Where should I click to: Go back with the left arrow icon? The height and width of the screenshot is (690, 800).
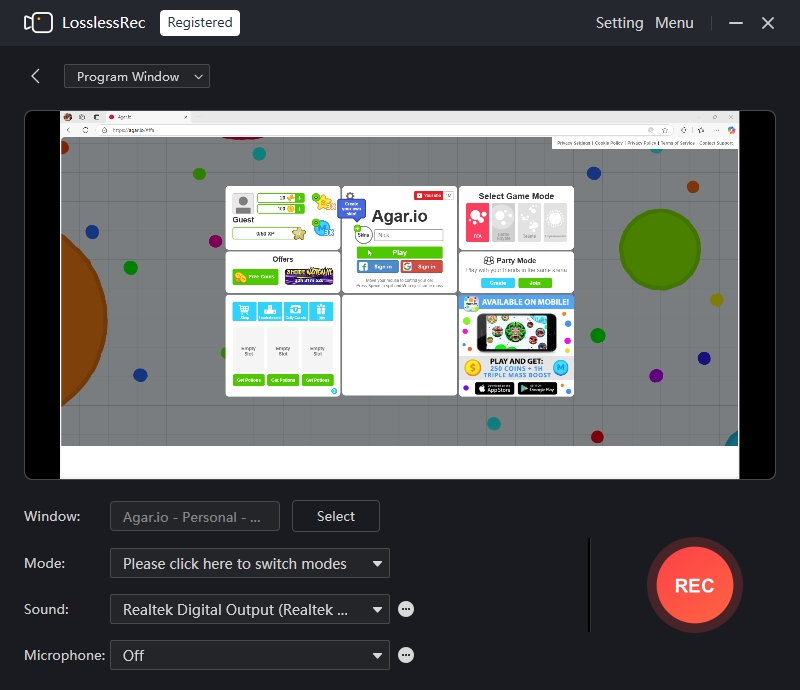coord(35,77)
